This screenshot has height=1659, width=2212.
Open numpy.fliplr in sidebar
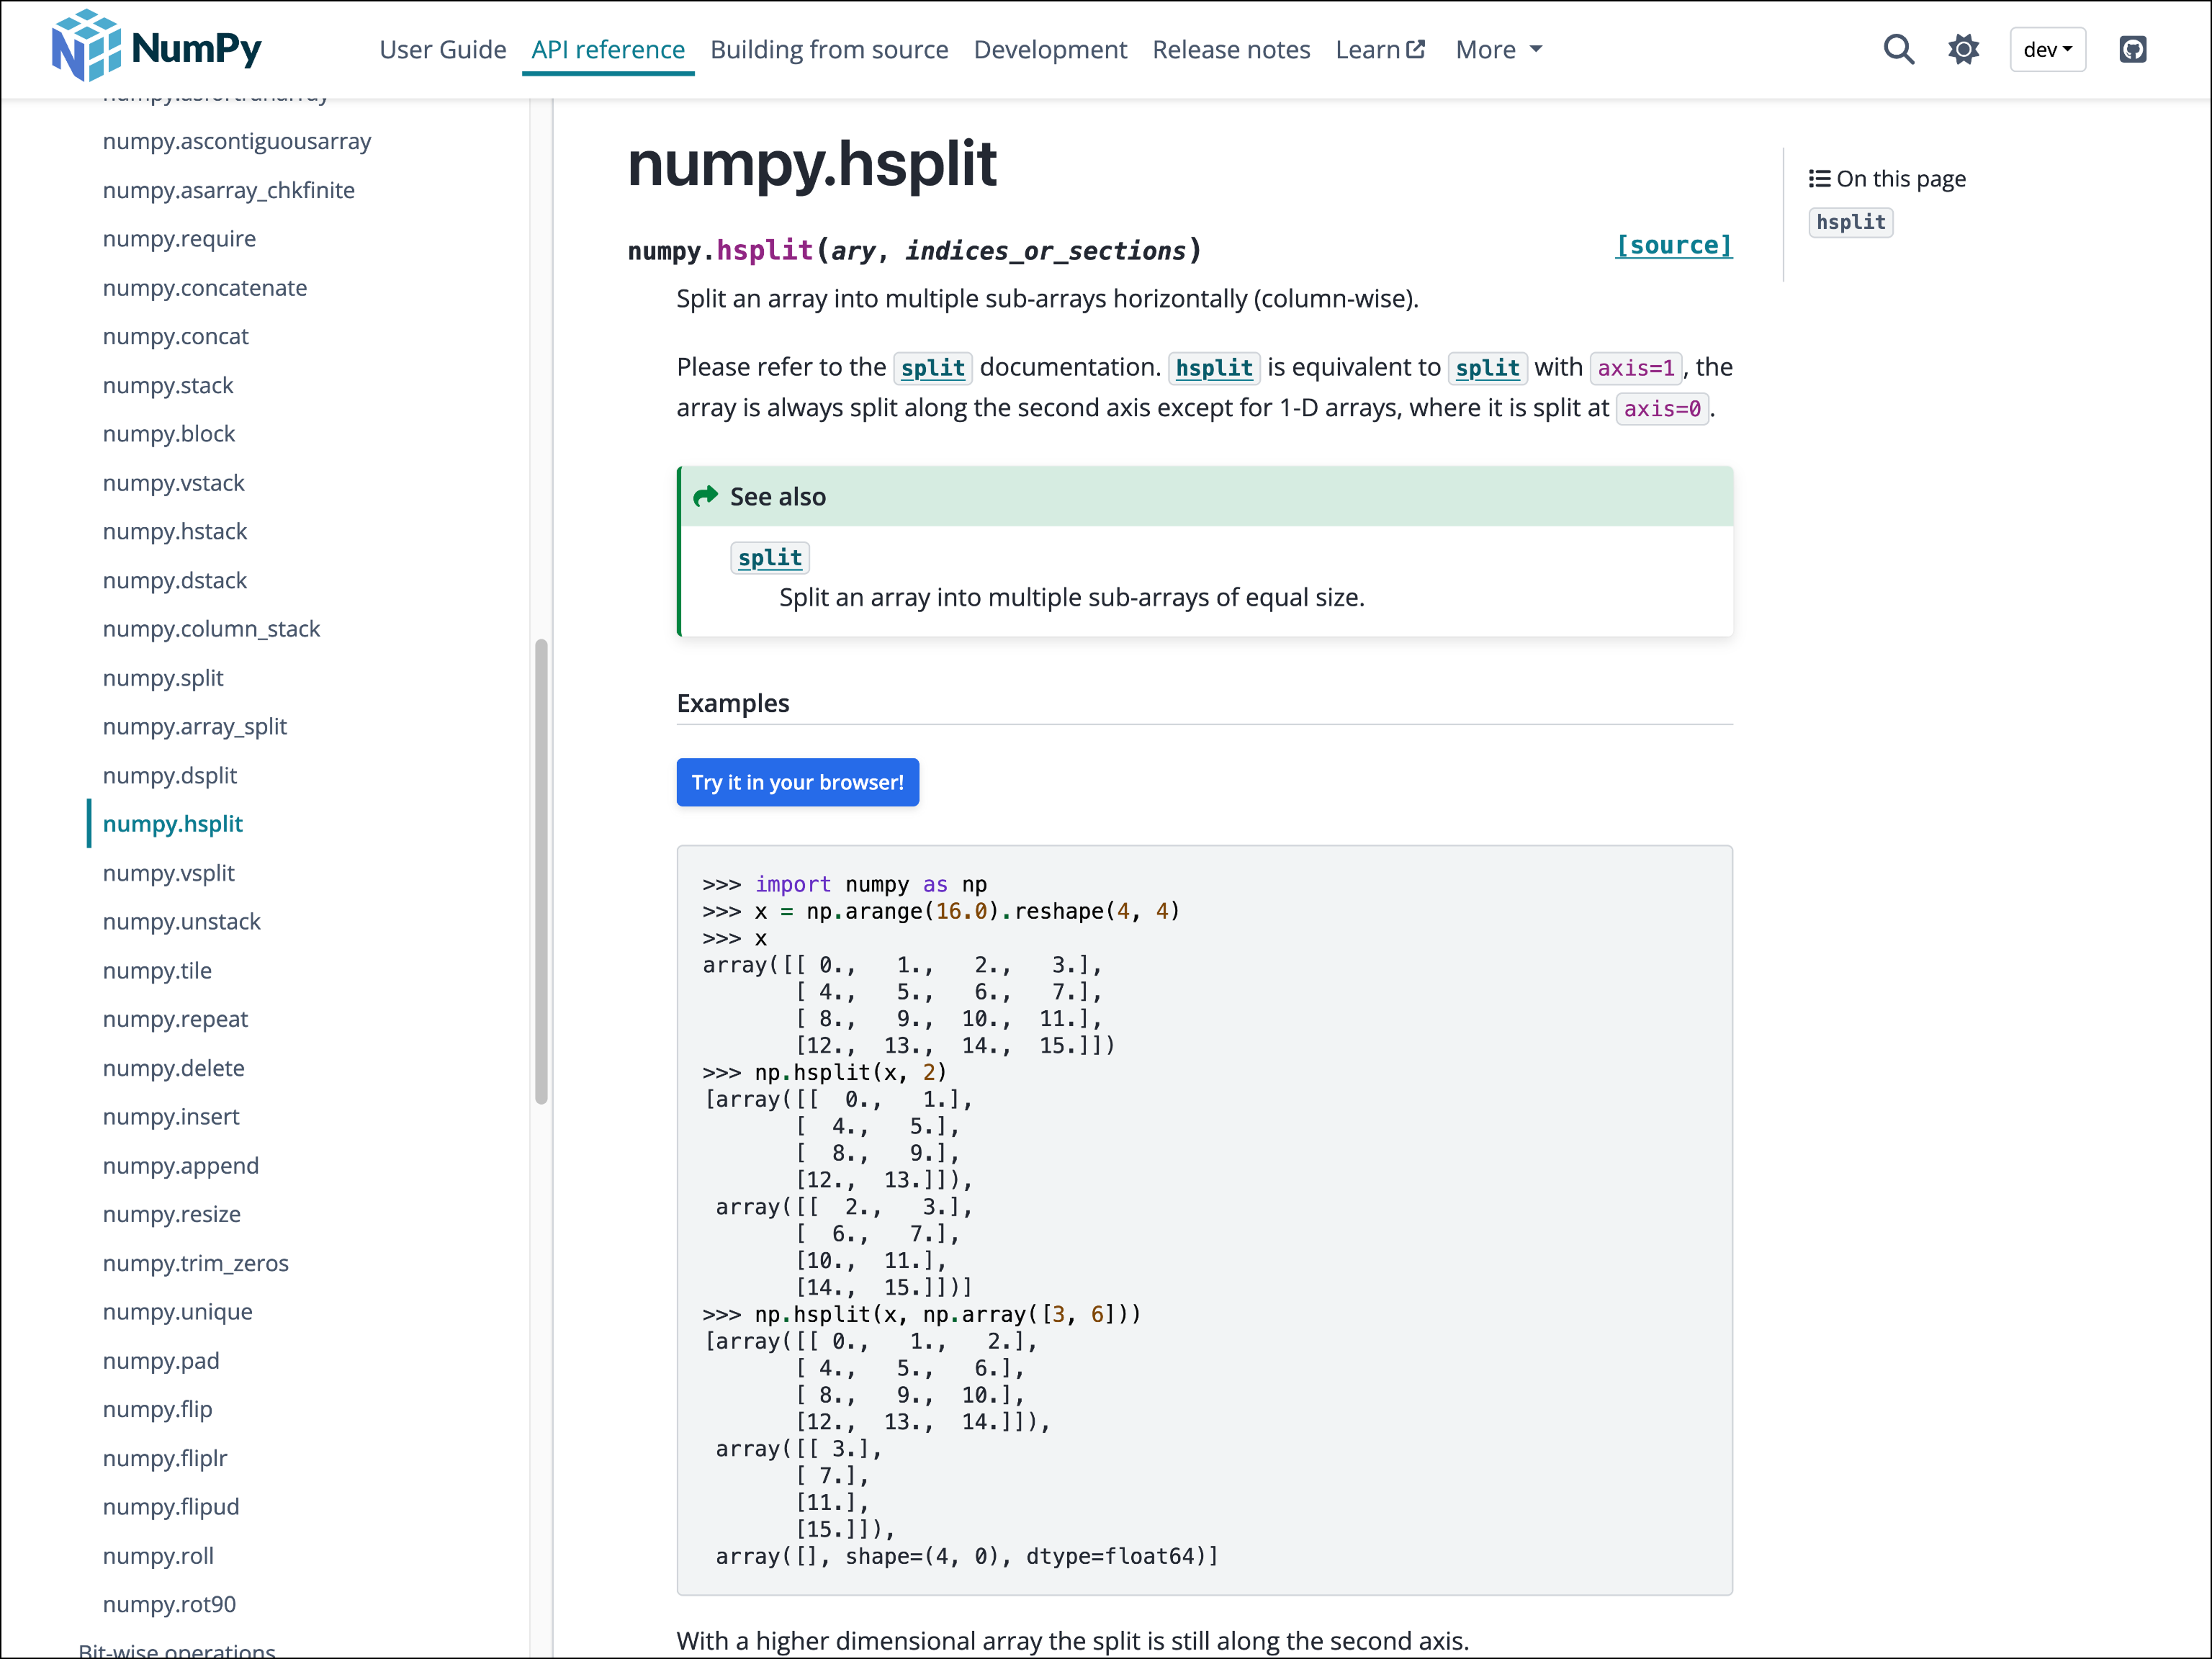click(165, 1458)
